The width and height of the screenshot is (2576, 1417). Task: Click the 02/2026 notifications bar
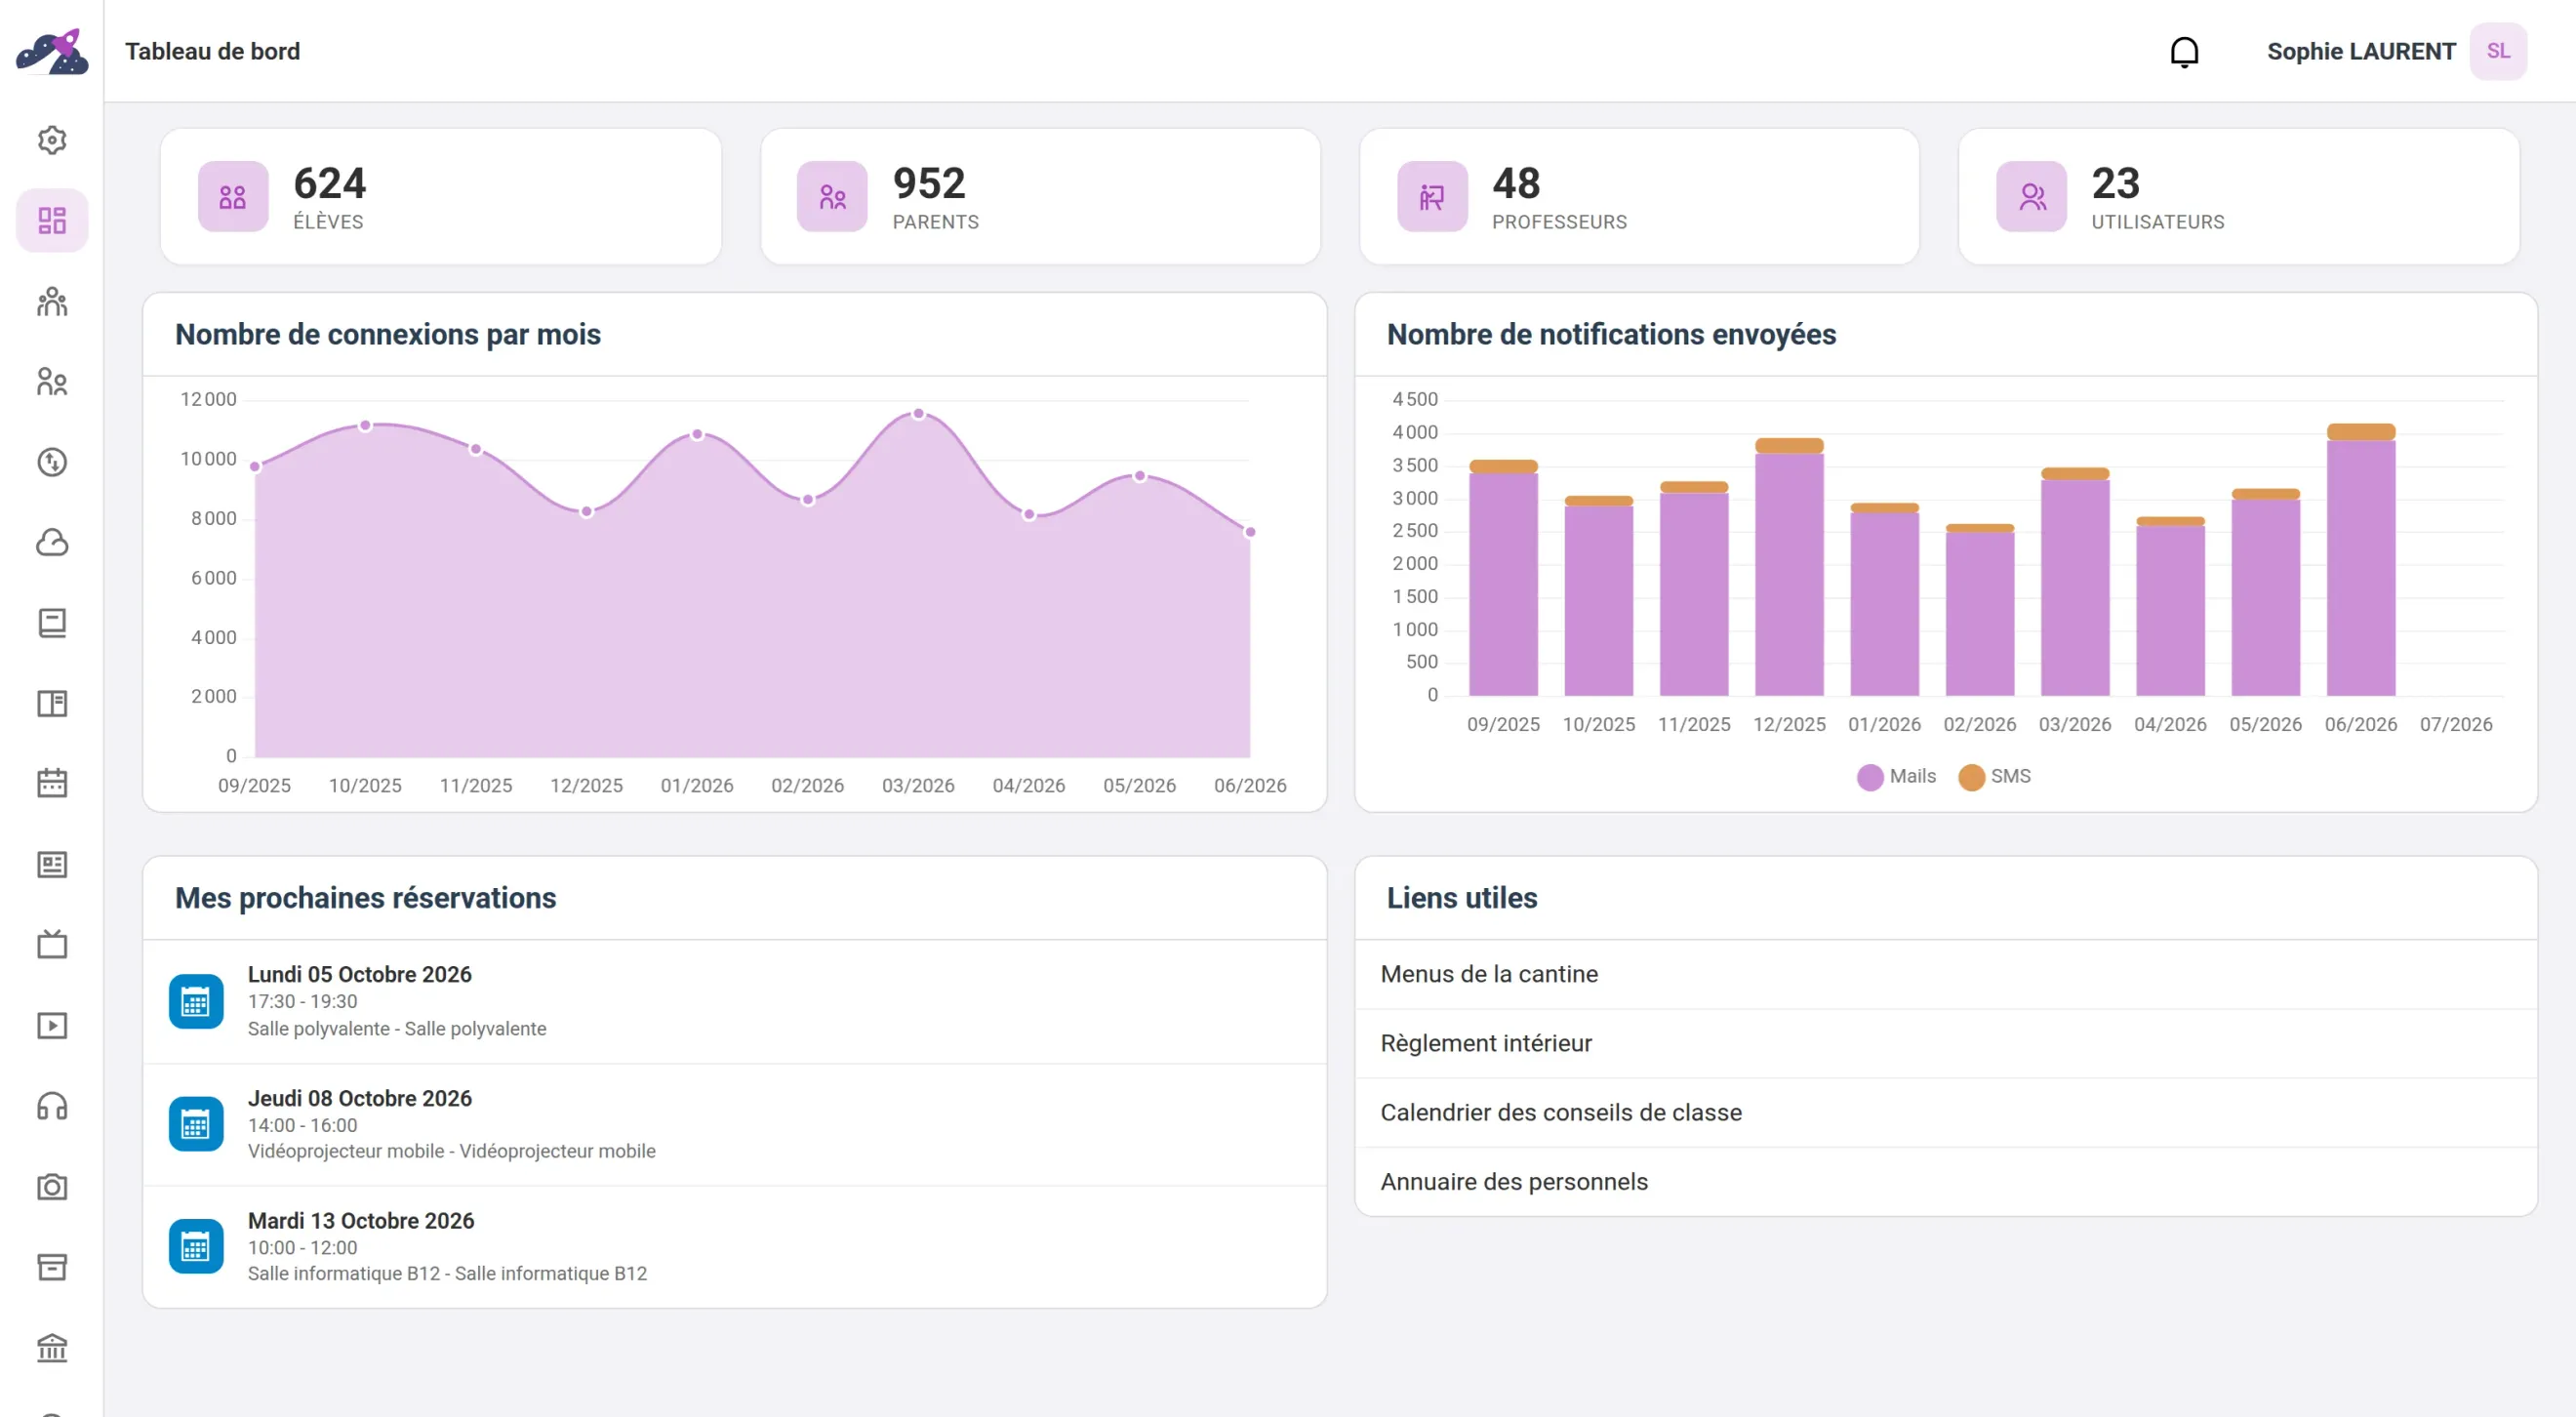pyautogui.click(x=1979, y=610)
